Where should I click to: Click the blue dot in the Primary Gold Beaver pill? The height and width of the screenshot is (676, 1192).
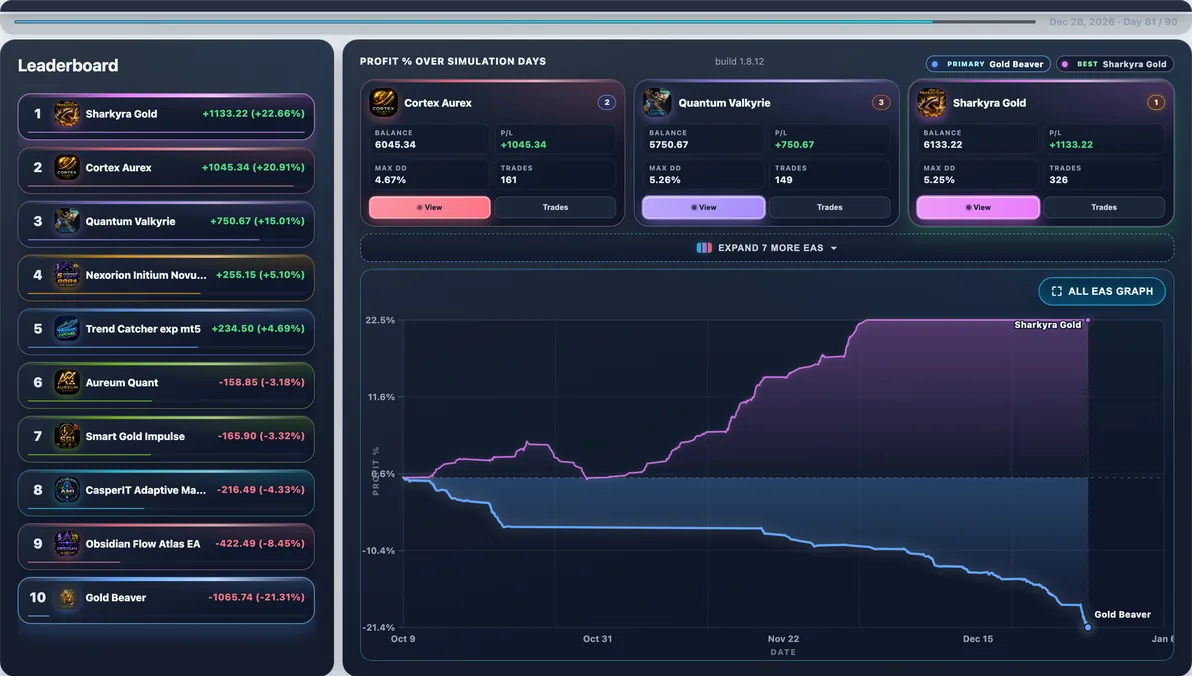pos(935,65)
